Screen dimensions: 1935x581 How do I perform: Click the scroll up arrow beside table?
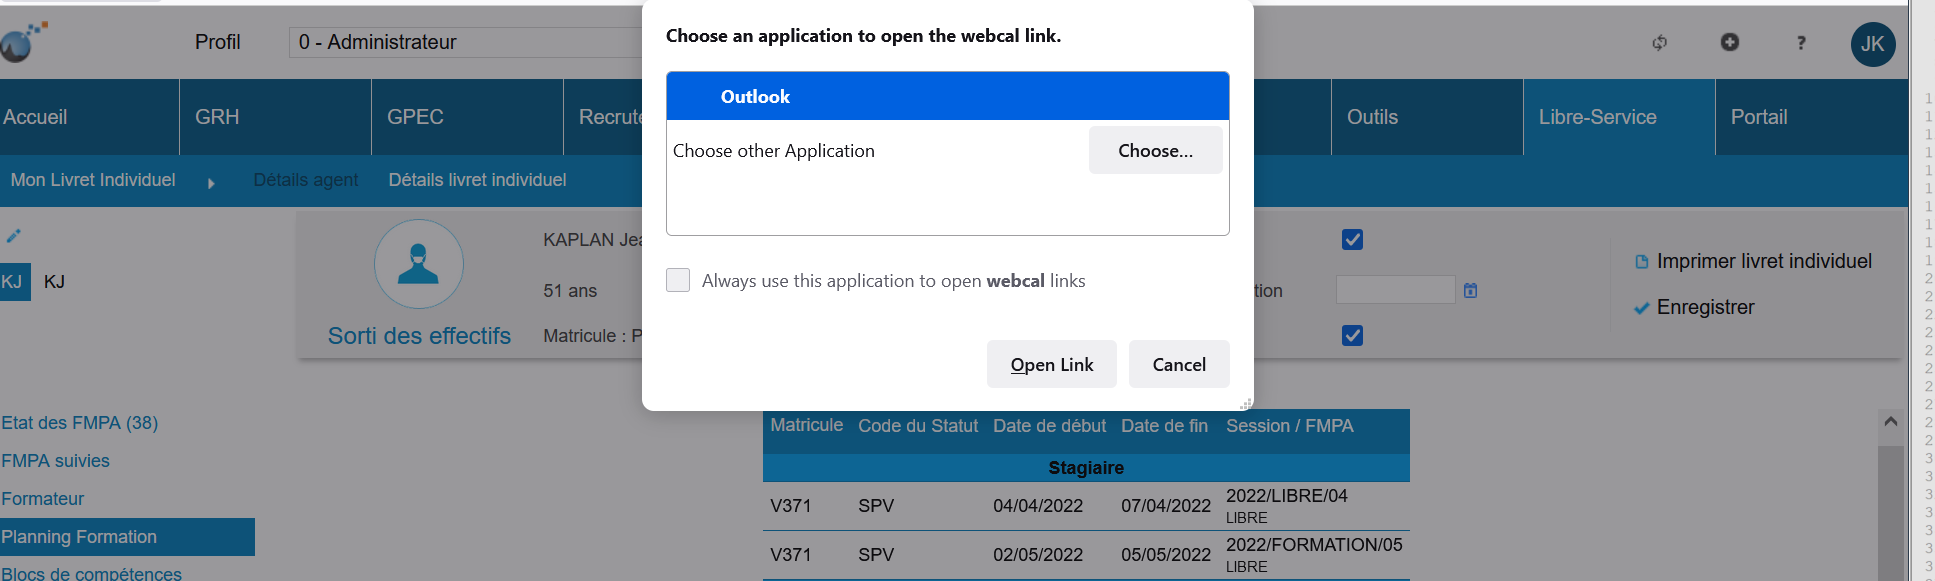click(1890, 422)
